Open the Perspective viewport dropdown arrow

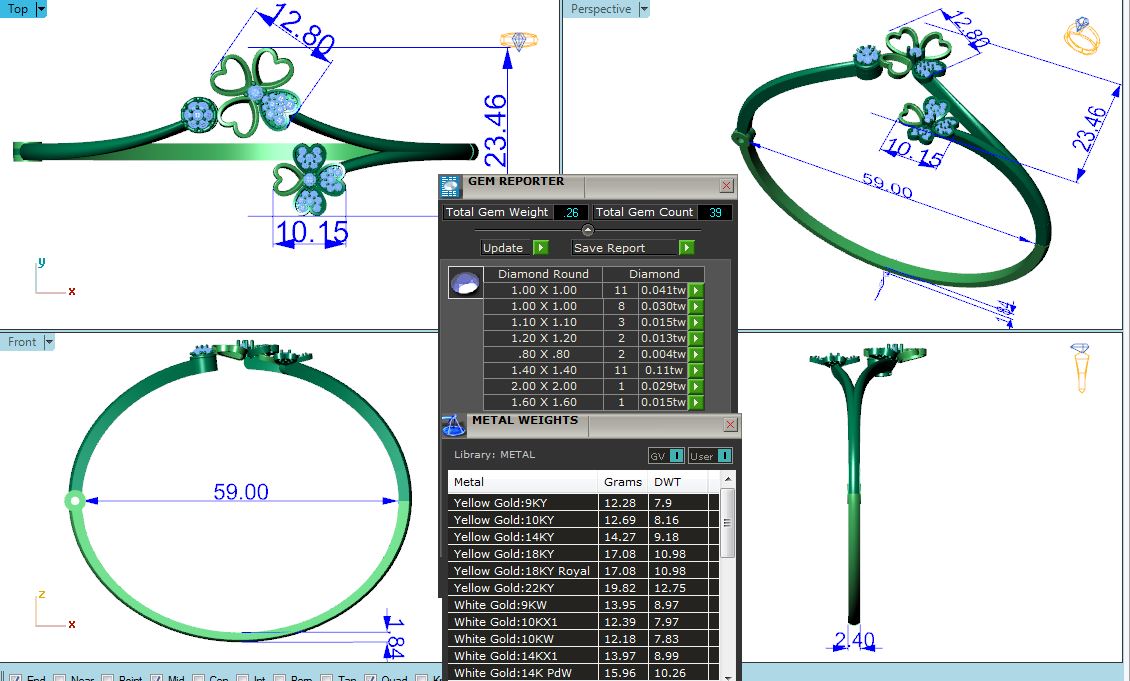click(643, 9)
